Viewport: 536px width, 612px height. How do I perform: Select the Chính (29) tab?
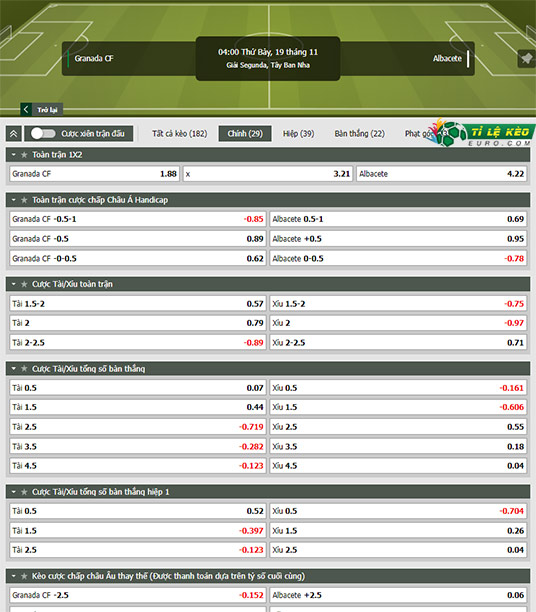[x=245, y=133]
